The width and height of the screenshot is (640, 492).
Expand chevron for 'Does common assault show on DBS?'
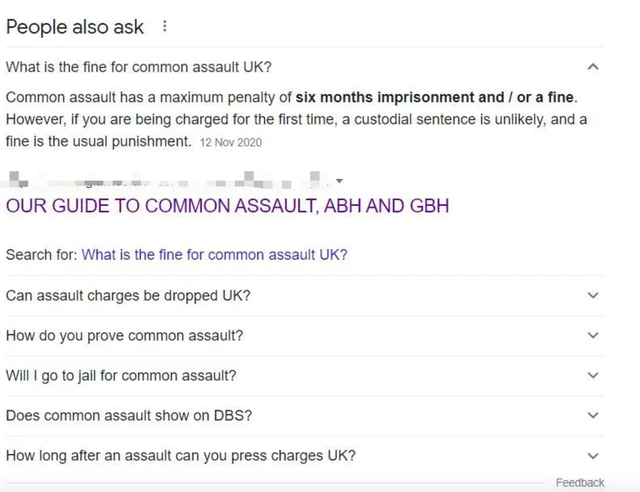pyautogui.click(x=593, y=415)
